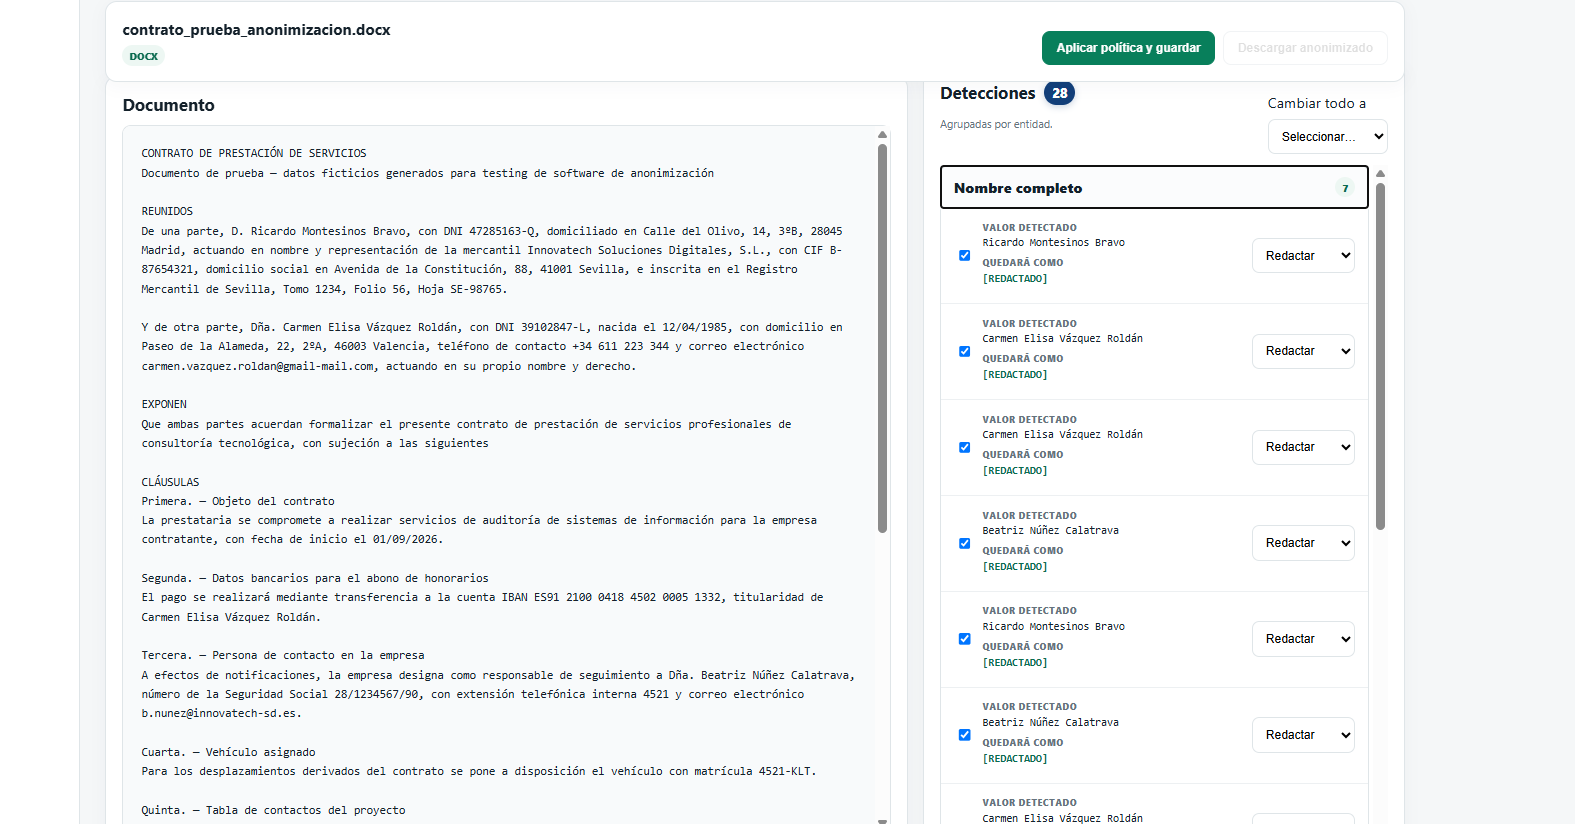
Task: Click the CLÁUSULAS section heading in document
Action: coord(170,482)
